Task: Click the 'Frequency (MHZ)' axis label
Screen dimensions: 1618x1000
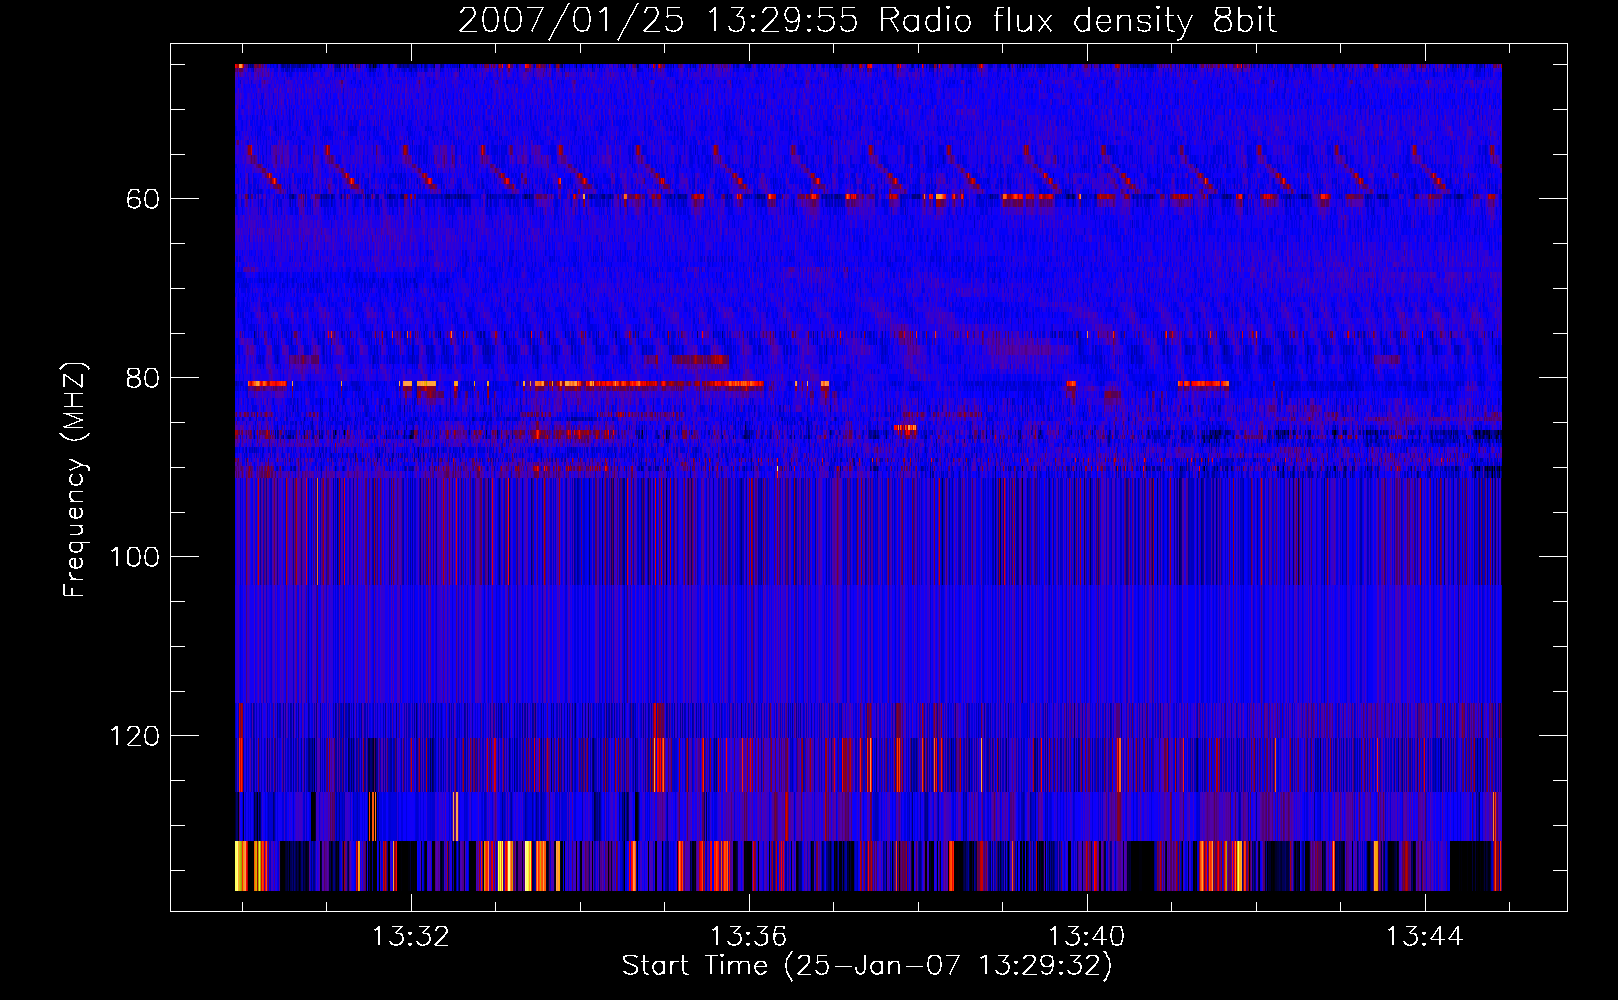Action: (x=75, y=479)
